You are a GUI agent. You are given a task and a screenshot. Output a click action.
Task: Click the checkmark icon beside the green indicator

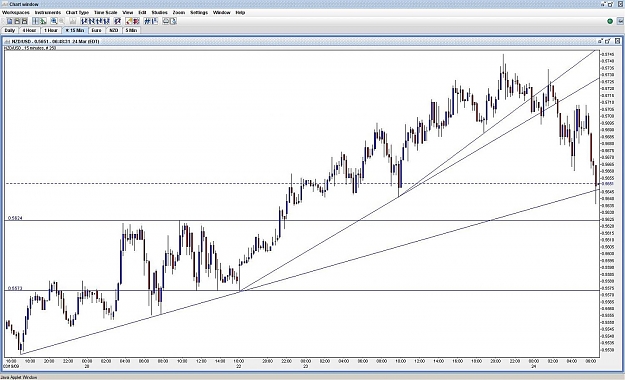coord(620,21)
